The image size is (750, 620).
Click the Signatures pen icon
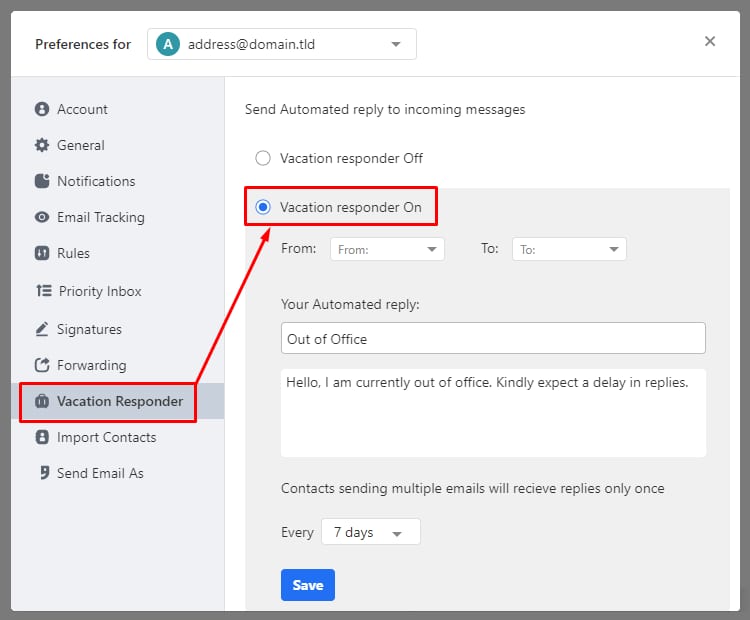pyautogui.click(x=42, y=329)
